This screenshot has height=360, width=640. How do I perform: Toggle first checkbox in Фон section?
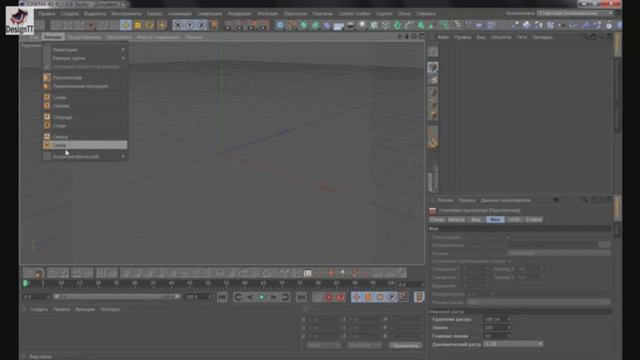point(509,237)
